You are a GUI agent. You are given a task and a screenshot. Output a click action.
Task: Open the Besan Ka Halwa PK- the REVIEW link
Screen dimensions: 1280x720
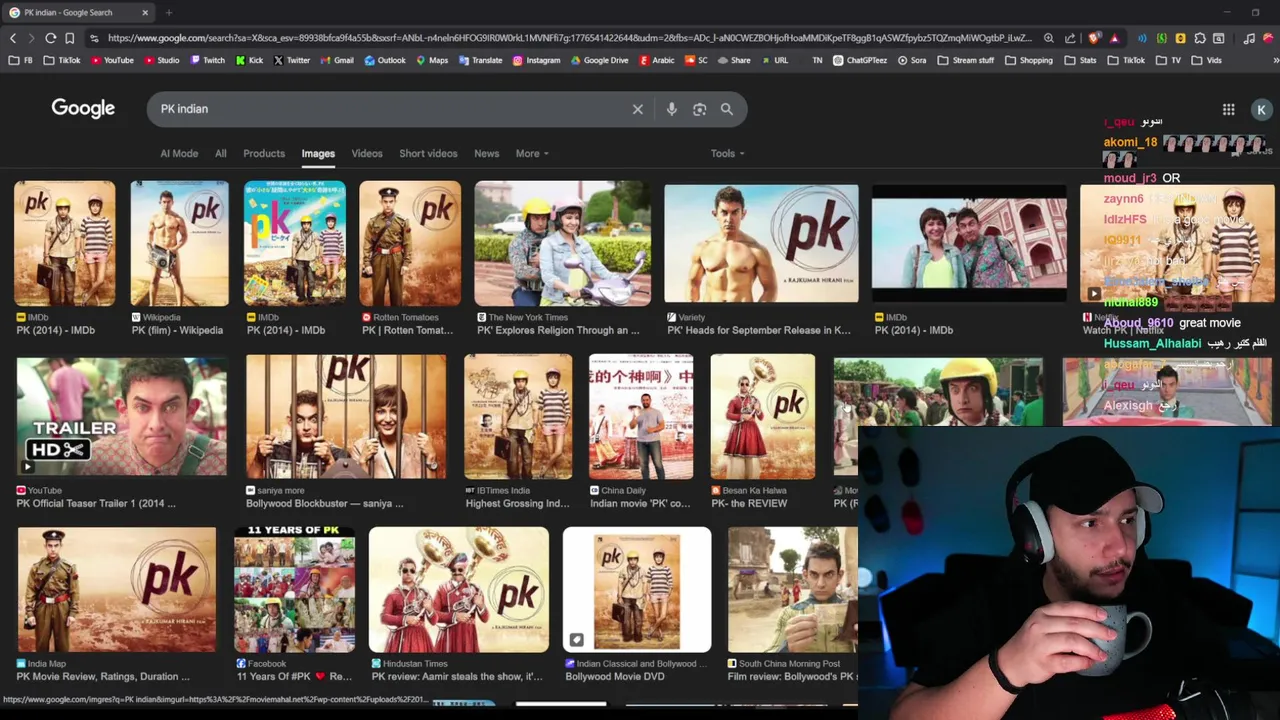pyautogui.click(x=749, y=503)
